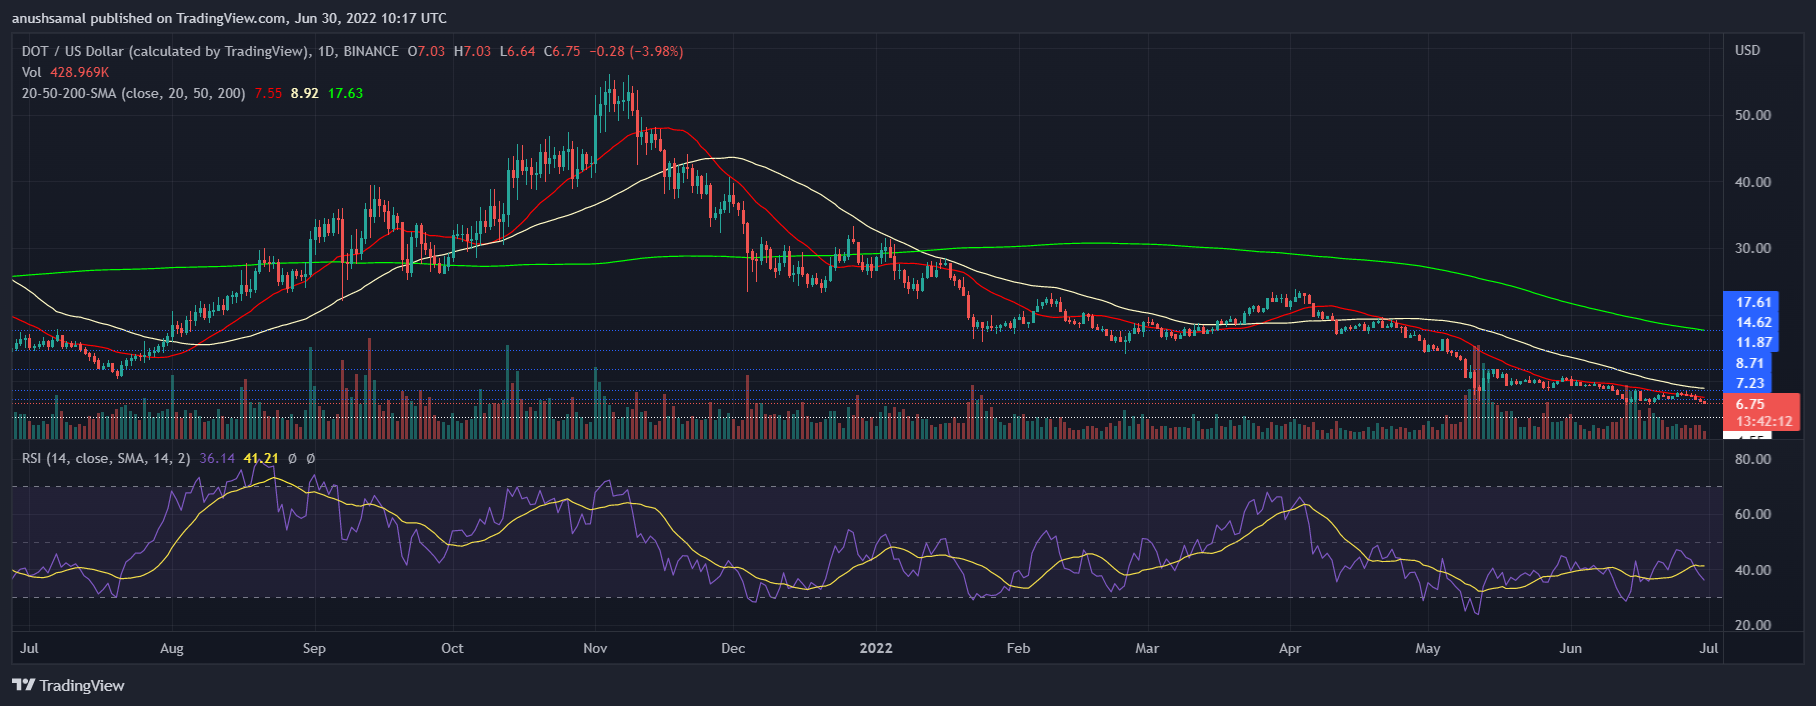This screenshot has width=1816, height=706.
Task: Select the Vol 428.969K indicator label
Action: click(x=65, y=72)
